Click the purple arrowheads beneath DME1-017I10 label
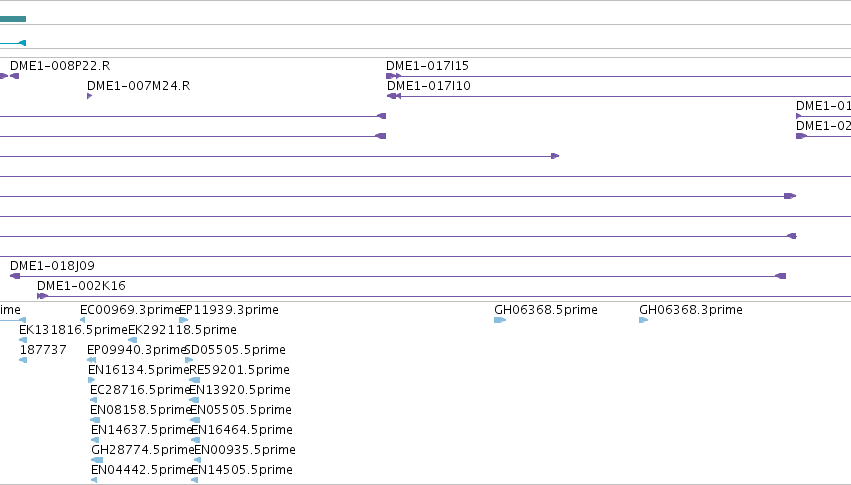Viewport: 851px width, 485px height. (x=393, y=96)
